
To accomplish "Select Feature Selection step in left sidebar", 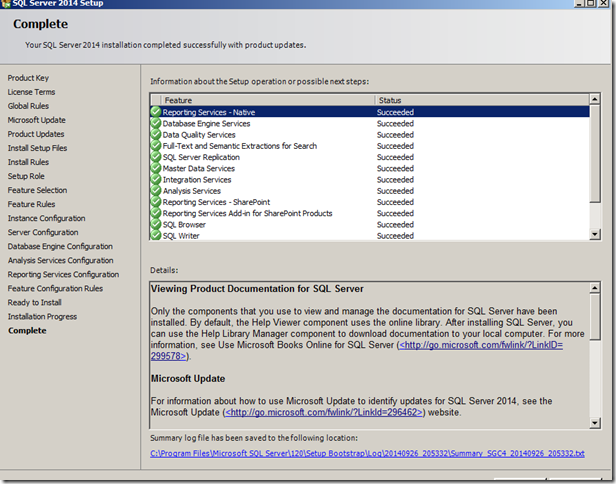I will pyautogui.click(x=38, y=190).
